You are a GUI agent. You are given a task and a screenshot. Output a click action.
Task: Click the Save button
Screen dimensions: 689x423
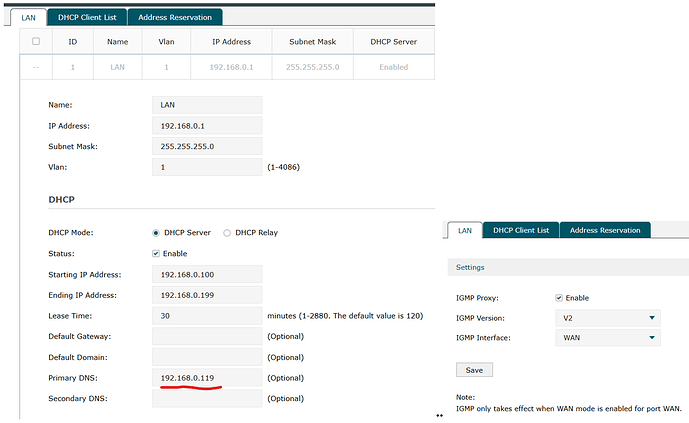coord(474,370)
